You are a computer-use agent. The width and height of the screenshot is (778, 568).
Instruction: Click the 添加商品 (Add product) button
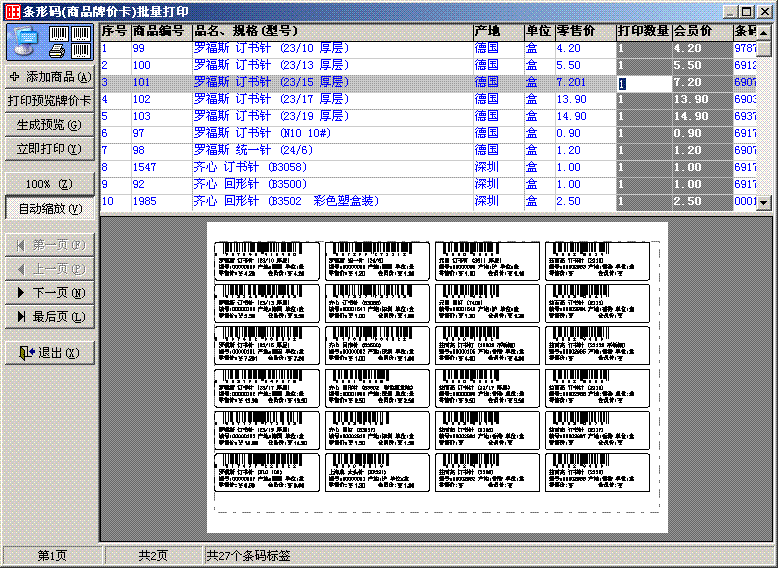click(x=49, y=77)
